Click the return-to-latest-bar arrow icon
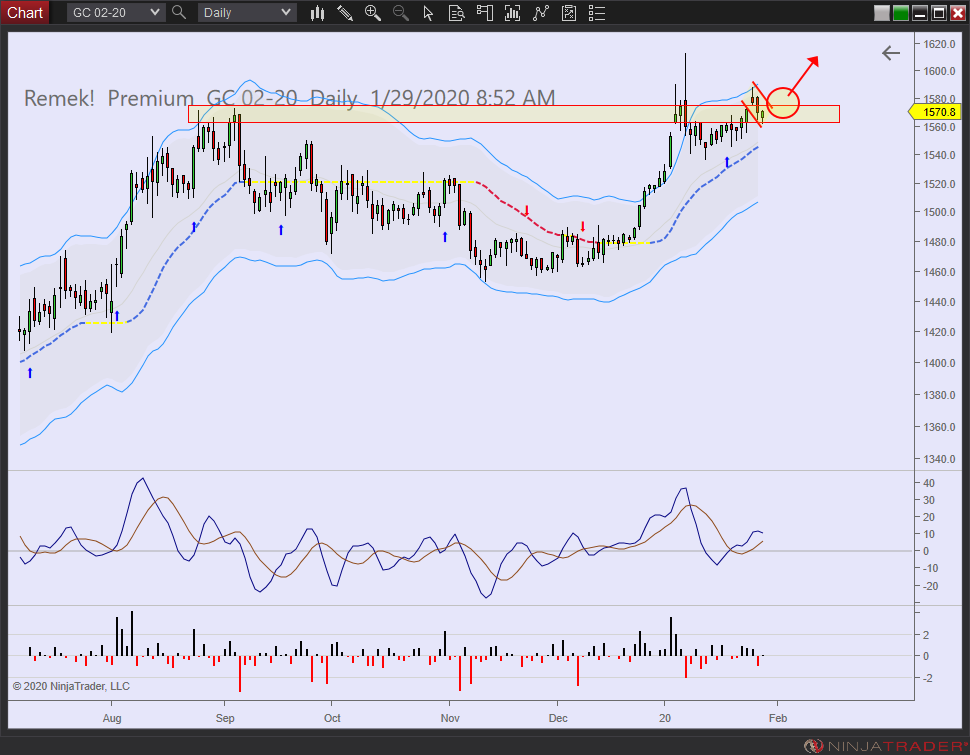Screen dimensions: 970x755 (891, 53)
